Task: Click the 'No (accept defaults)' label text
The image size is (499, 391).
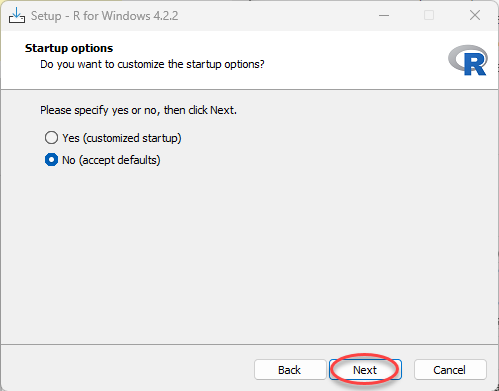Action: [111, 160]
